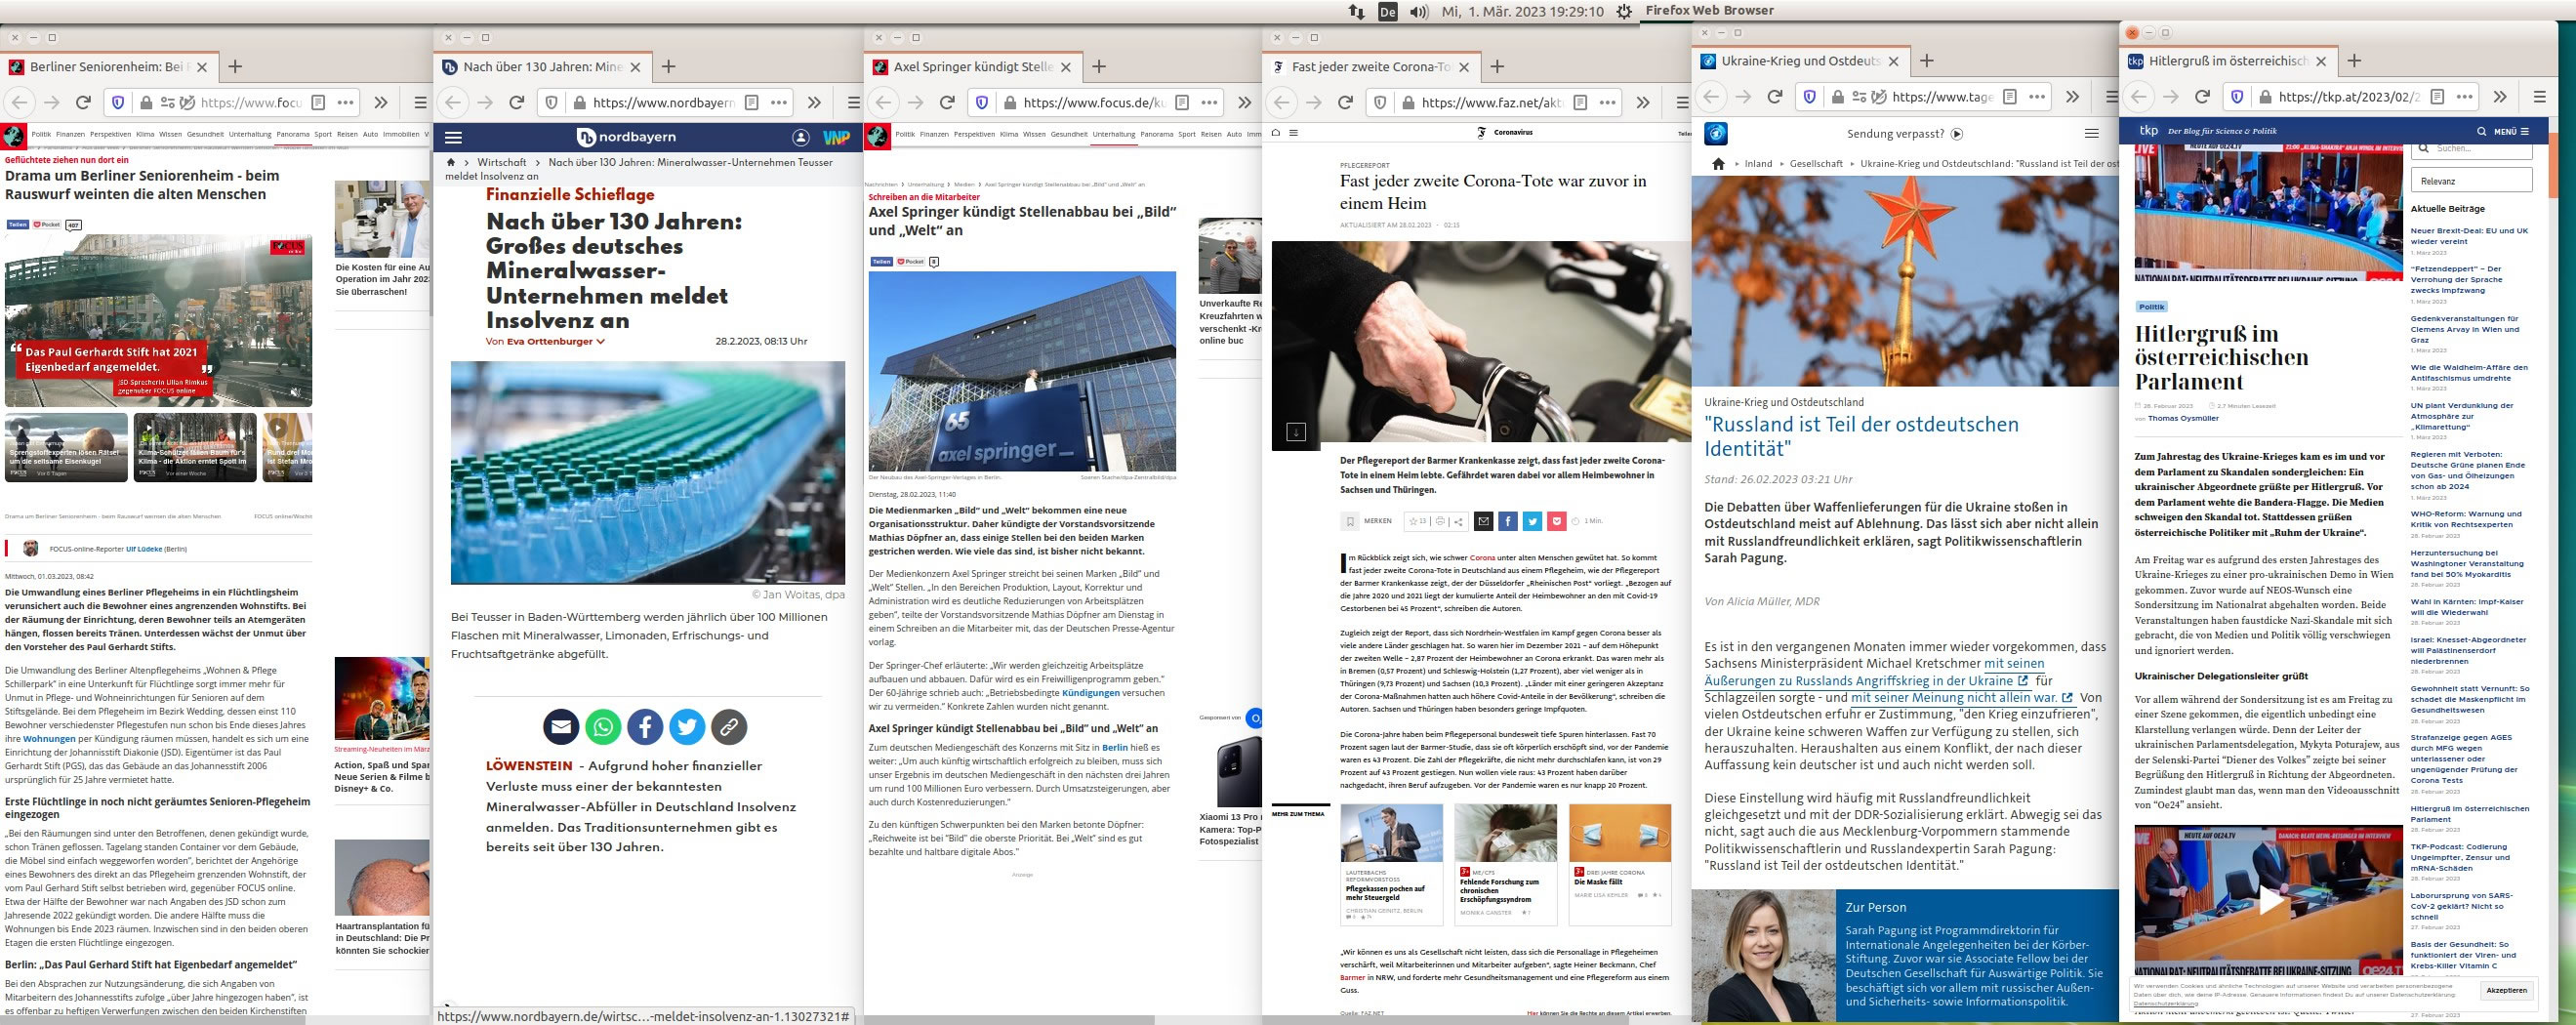The height and width of the screenshot is (1025, 2576).
Task: Click Akzeptieren cookie button on tkp
Action: pos(2507,990)
